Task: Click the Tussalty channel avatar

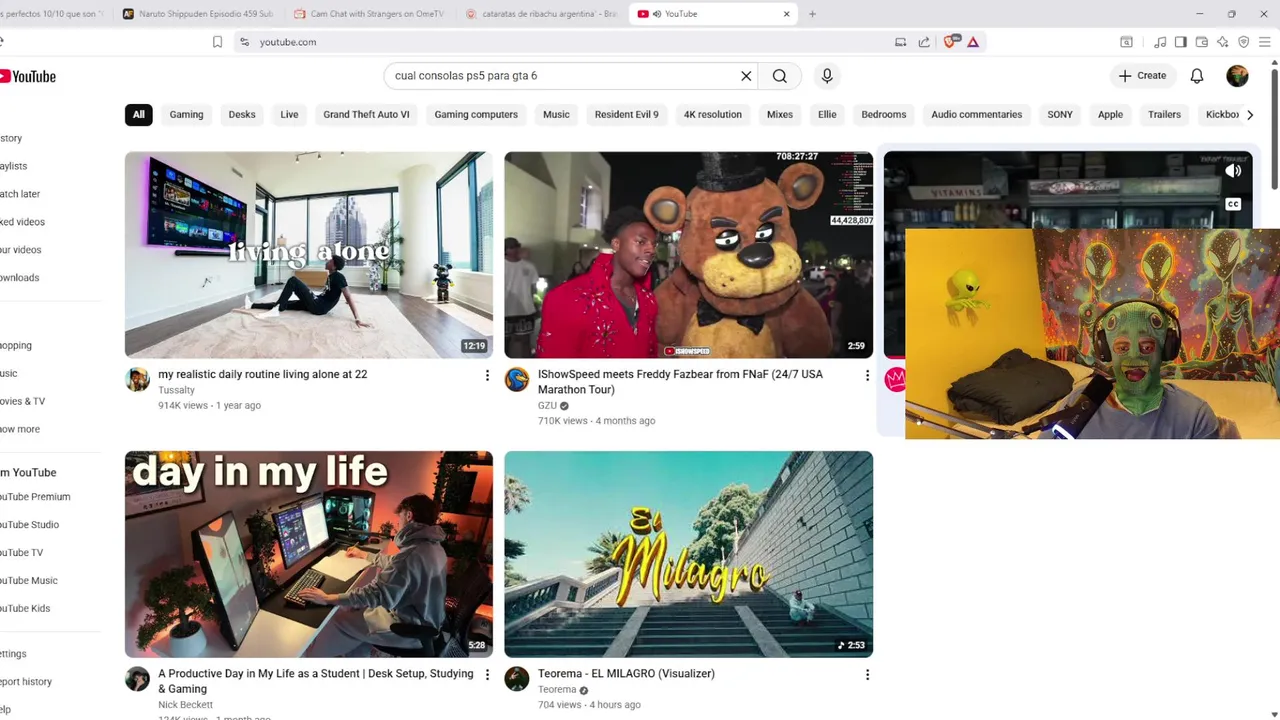Action: (x=137, y=379)
